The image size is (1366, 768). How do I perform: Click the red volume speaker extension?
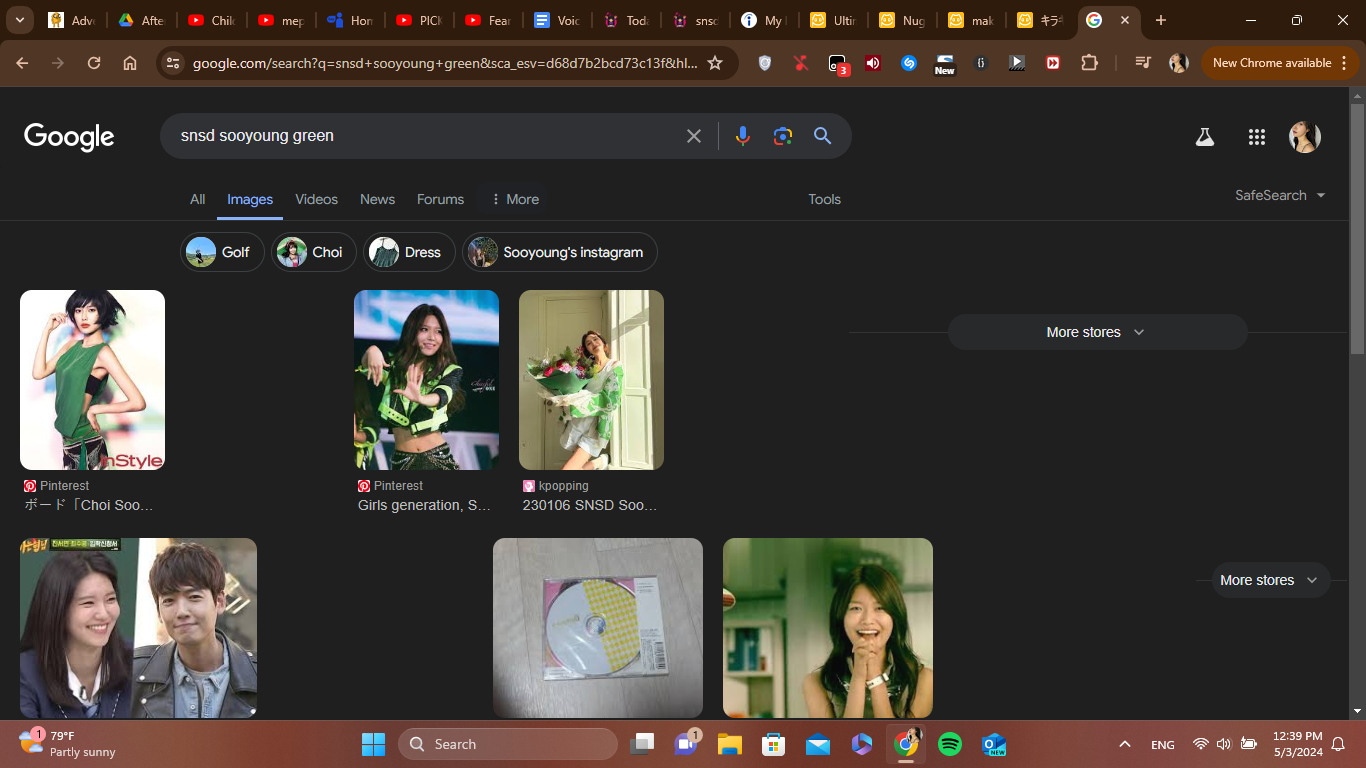tap(873, 63)
